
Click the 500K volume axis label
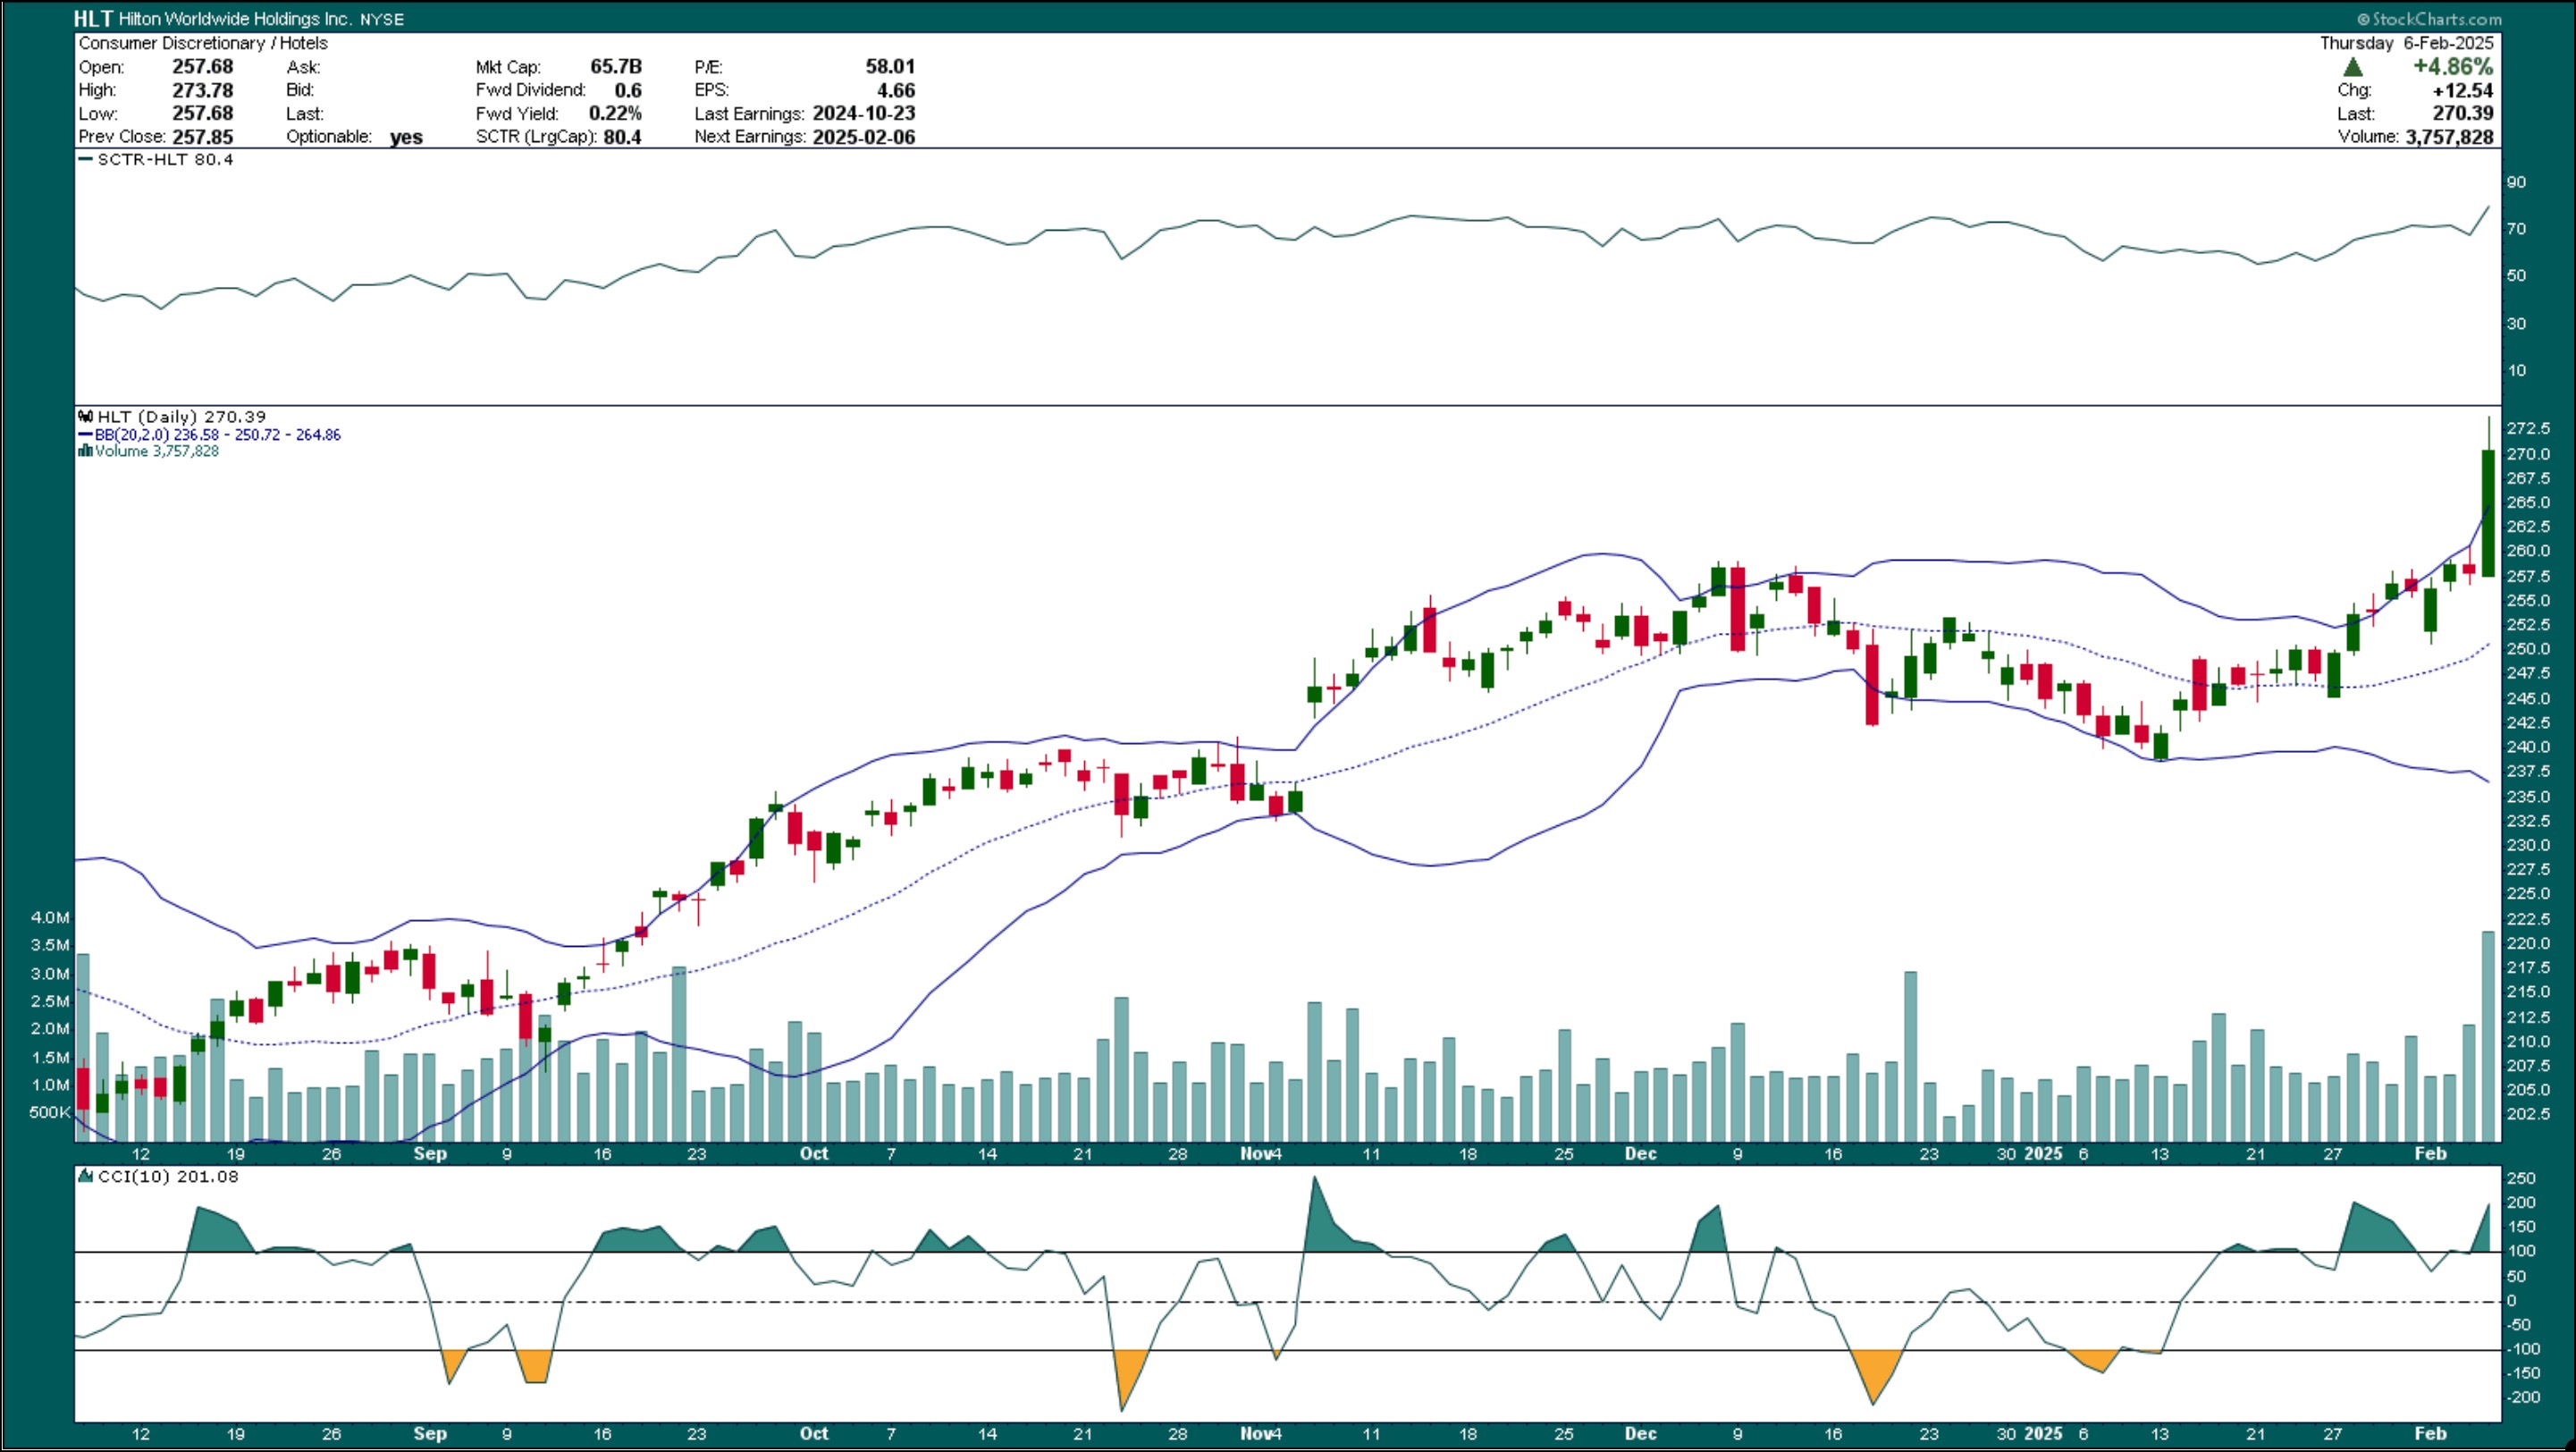coord(50,1113)
